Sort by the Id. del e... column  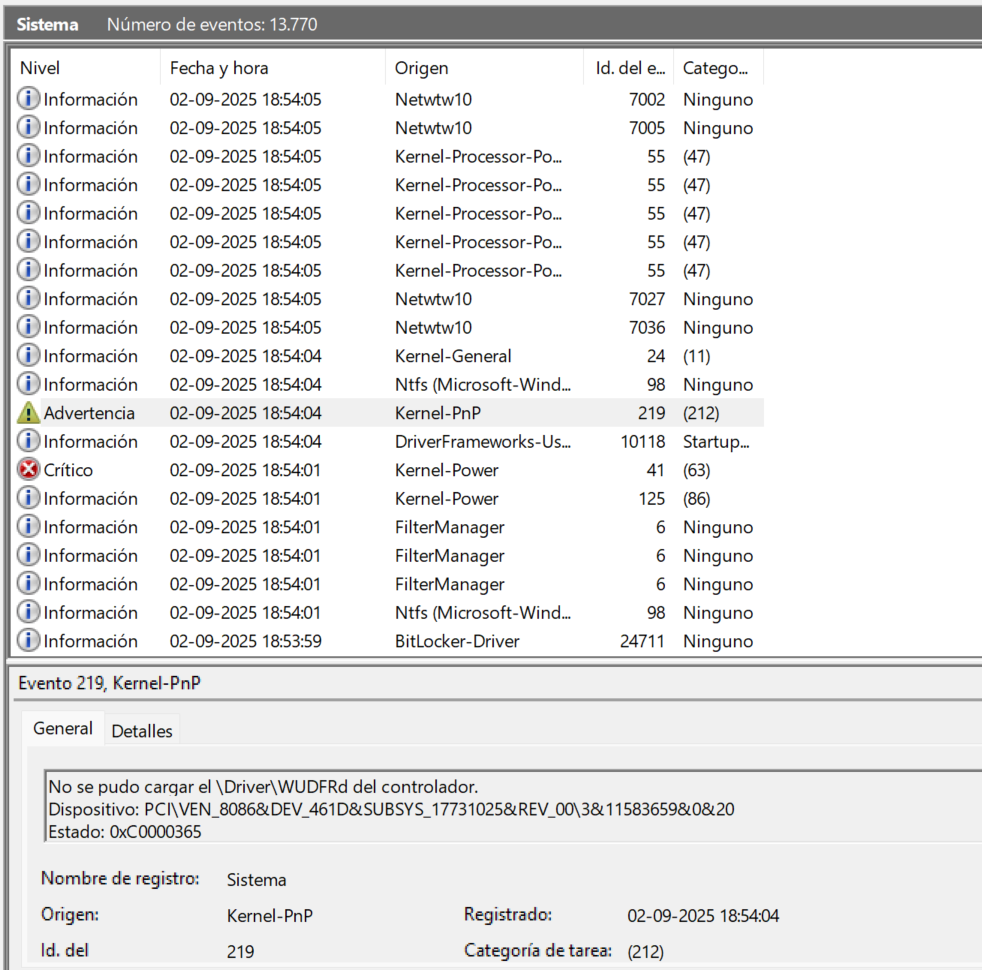(x=628, y=68)
